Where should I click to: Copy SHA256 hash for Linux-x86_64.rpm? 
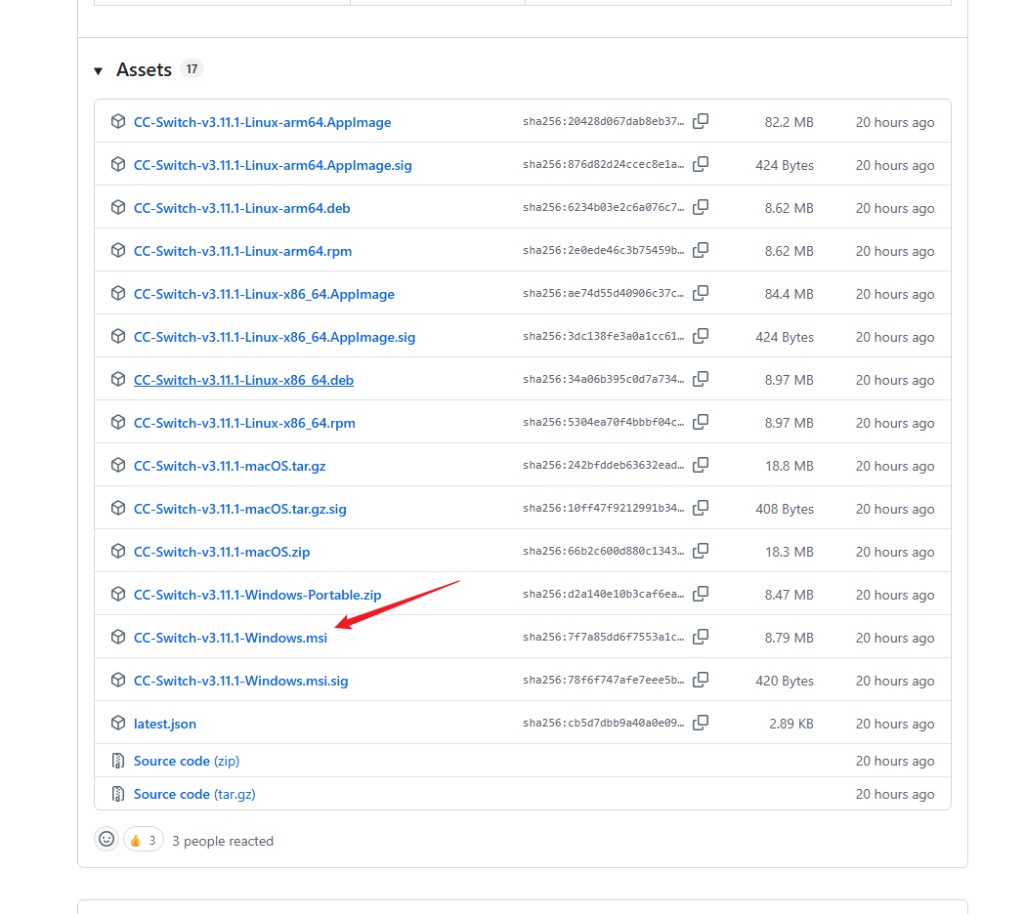tap(701, 422)
